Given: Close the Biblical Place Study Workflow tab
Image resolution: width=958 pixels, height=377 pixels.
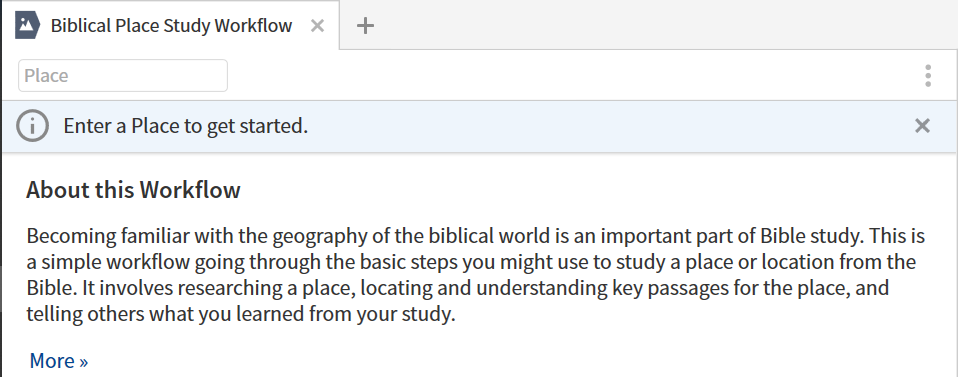Looking at the screenshot, I should 317,26.
